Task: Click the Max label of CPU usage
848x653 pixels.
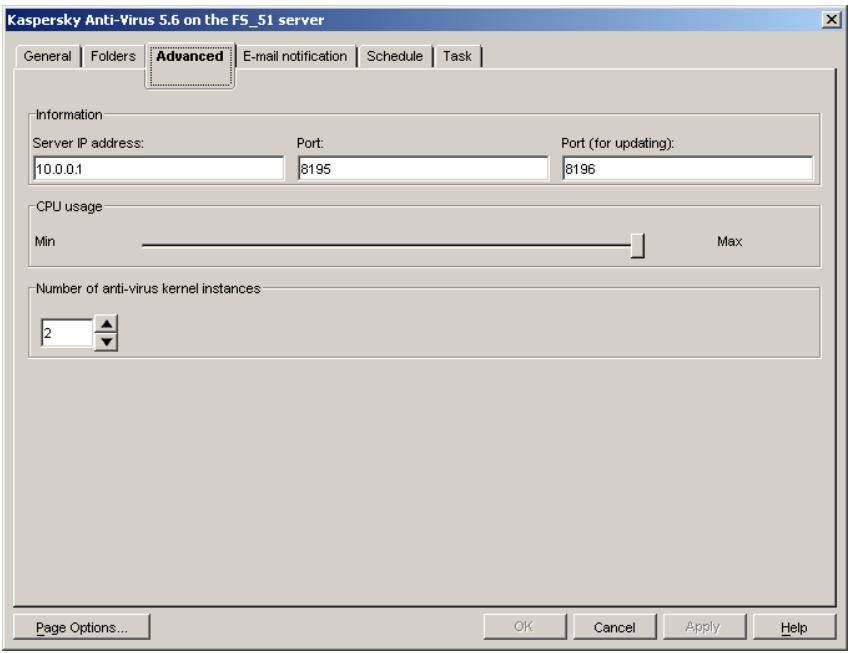Action: coord(730,241)
